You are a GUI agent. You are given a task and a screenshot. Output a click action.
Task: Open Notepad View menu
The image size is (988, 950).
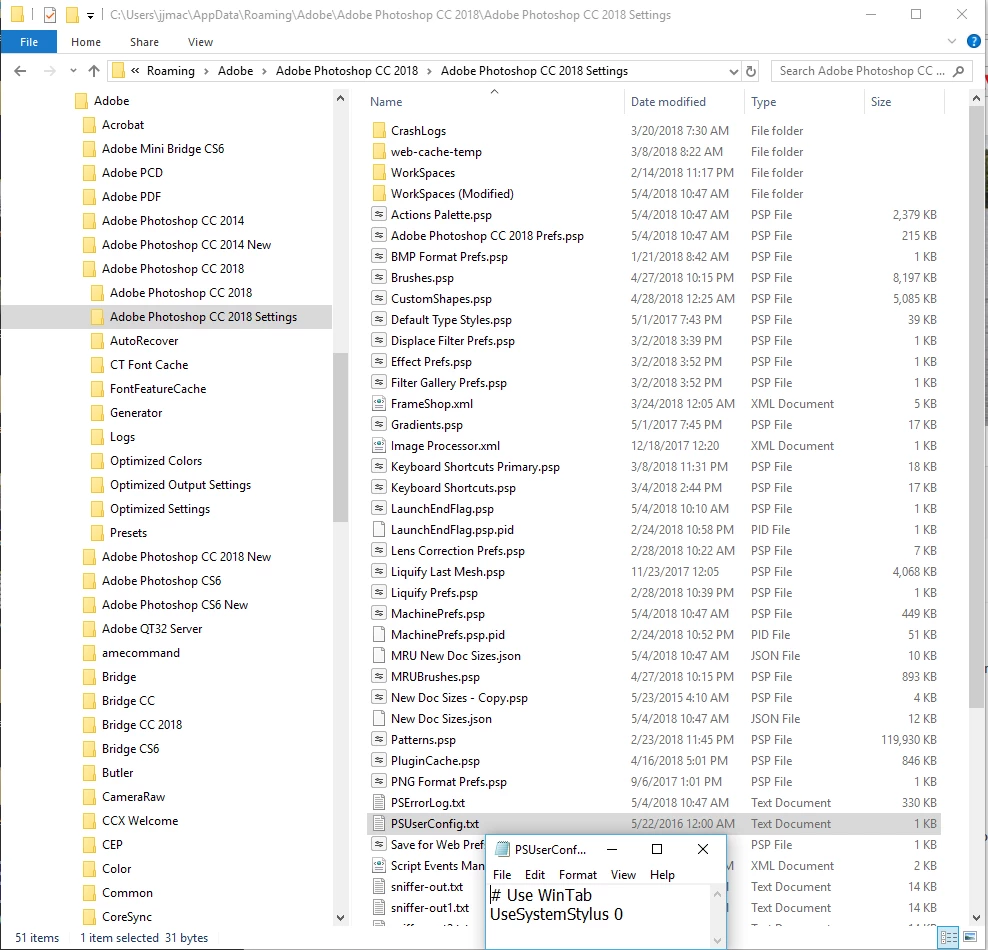point(623,875)
